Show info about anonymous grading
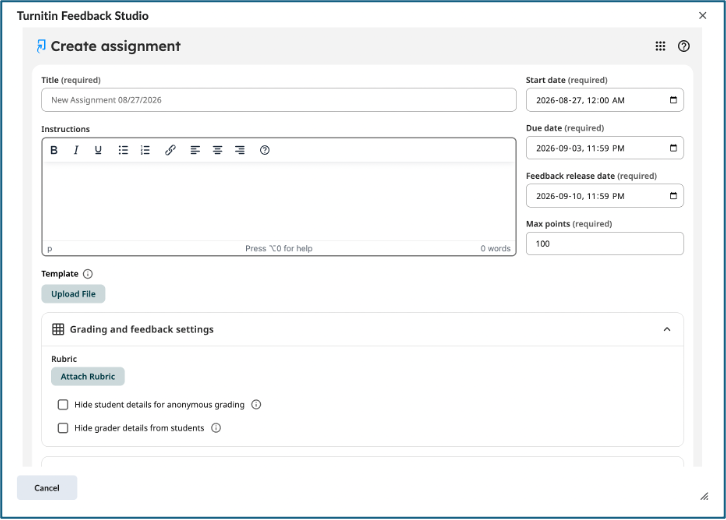726x520 pixels. 256,405
